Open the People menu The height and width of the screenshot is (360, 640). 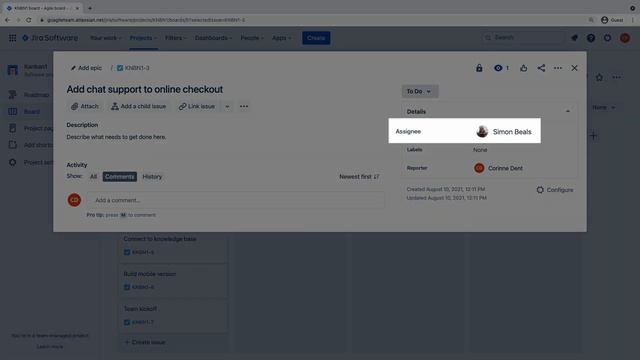coord(252,38)
